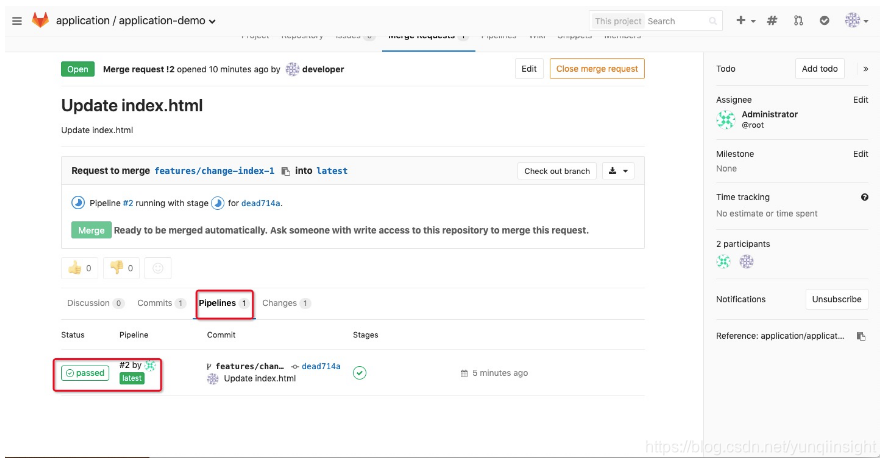The image size is (886, 465).
Task: Click the Check out branch button
Action: pyautogui.click(x=557, y=171)
